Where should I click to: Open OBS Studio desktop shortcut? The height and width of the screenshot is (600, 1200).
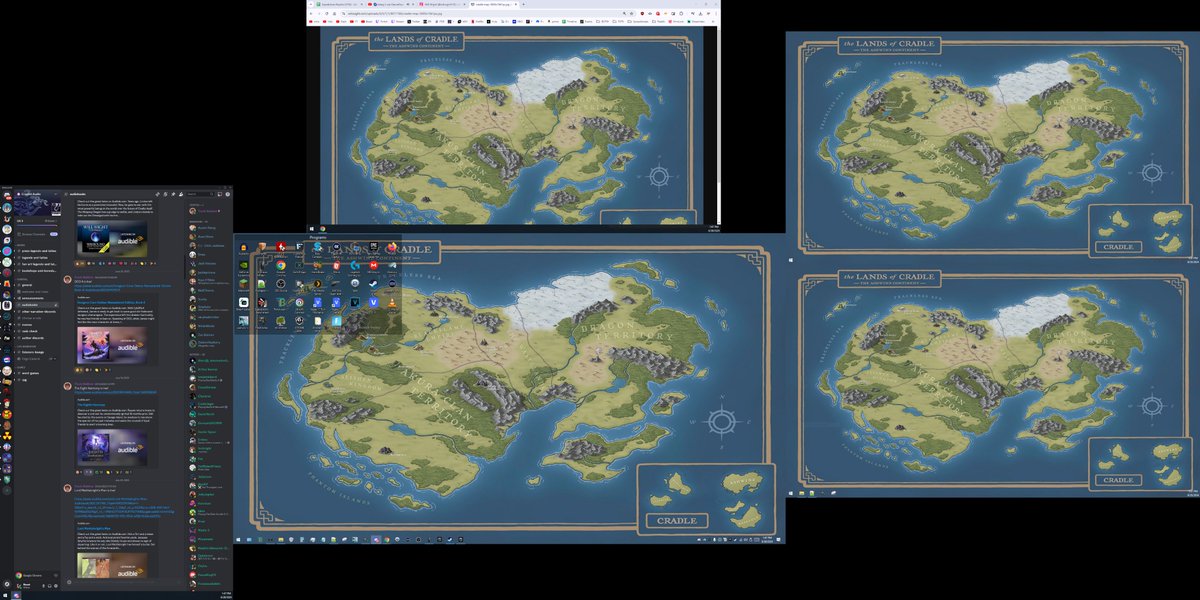(281, 284)
